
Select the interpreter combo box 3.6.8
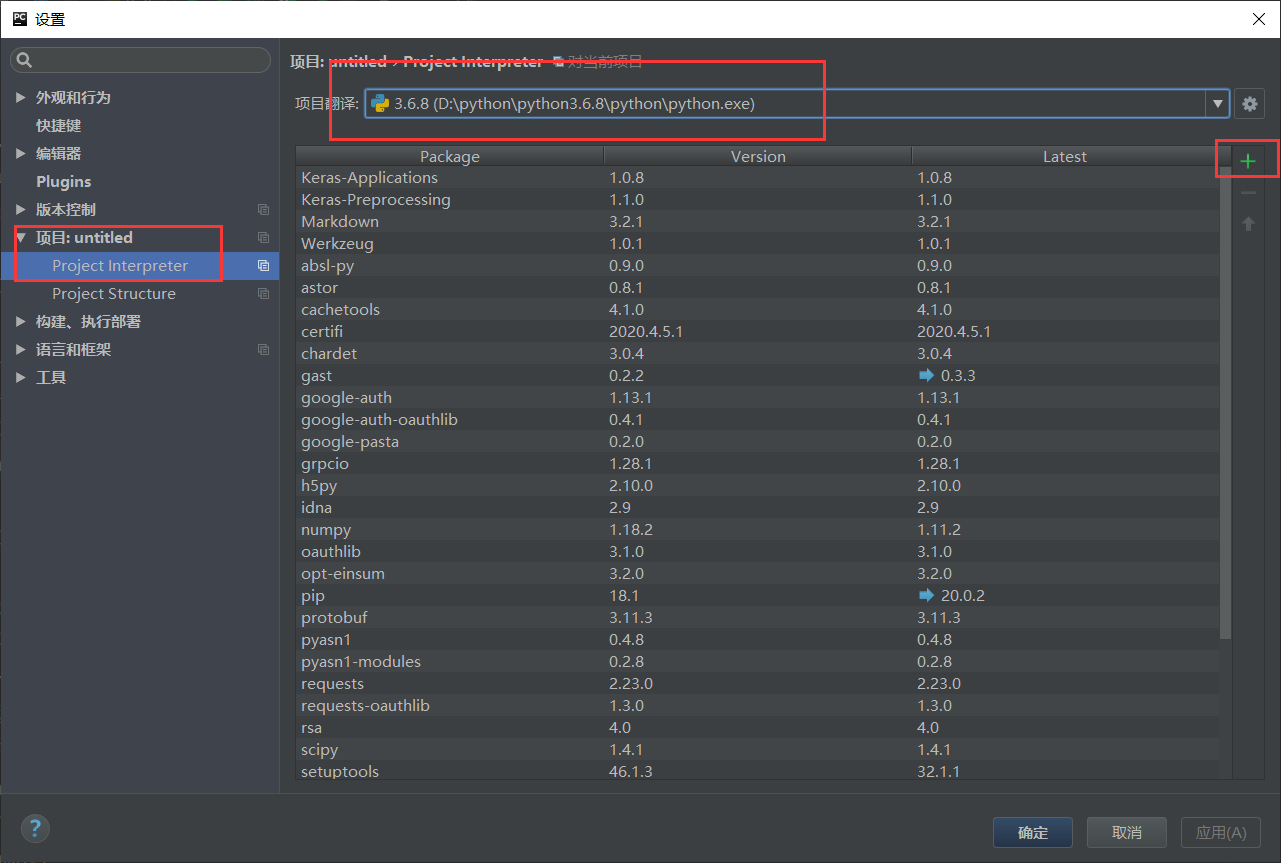tap(797, 103)
